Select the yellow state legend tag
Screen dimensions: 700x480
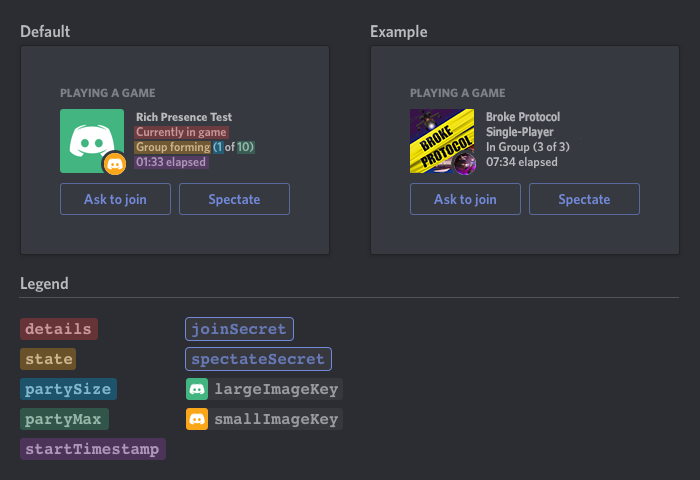tap(48, 359)
